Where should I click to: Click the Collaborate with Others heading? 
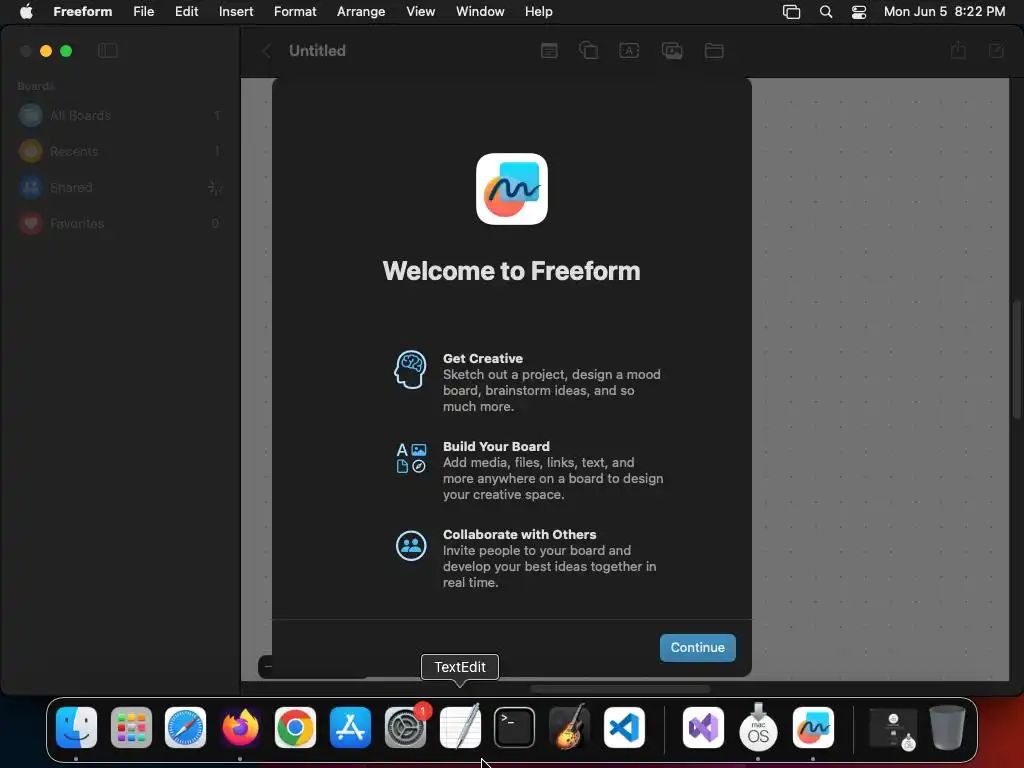click(x=519, y=534)
